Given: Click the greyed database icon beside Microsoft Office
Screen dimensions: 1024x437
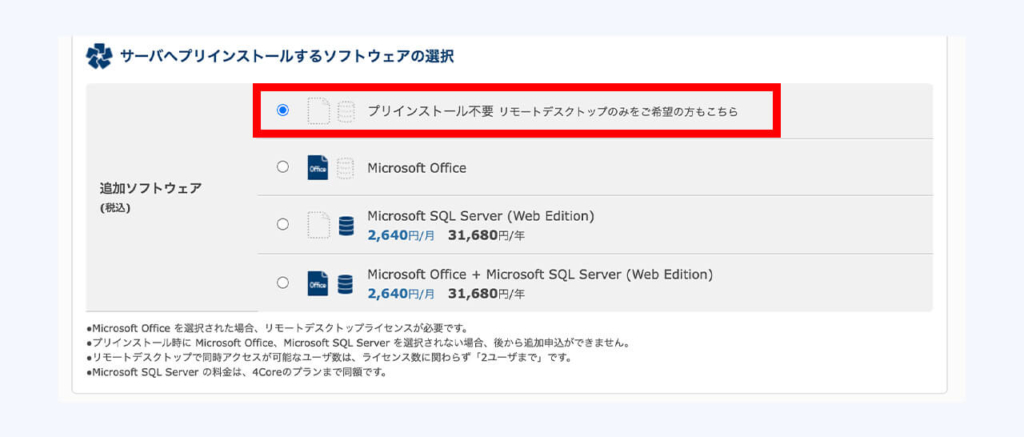Looking at the screenshot, I should tap(345, 168).
